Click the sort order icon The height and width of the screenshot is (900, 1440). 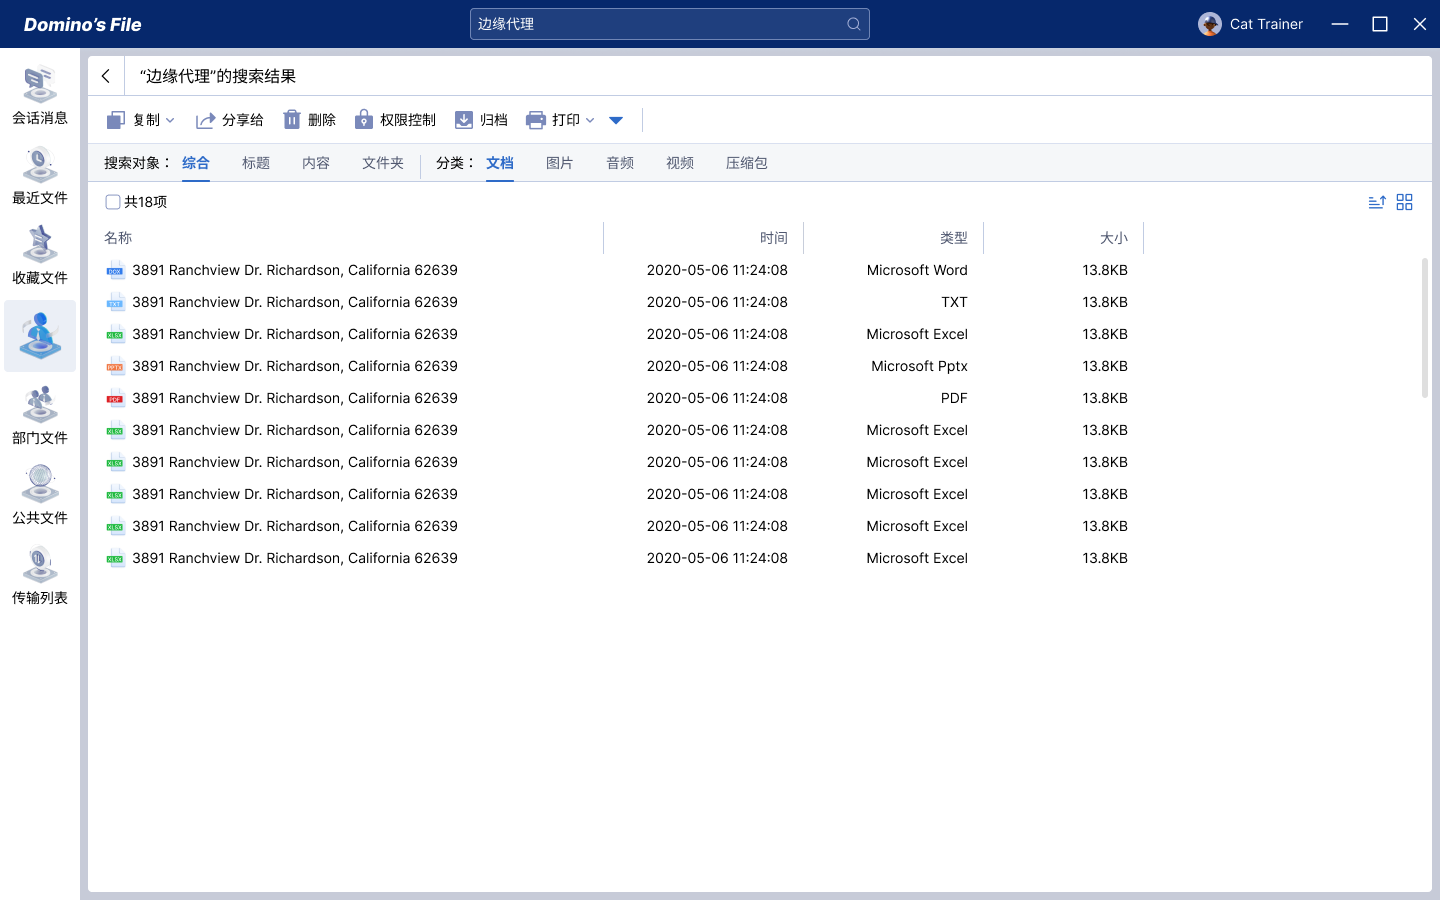[1376, 202]
